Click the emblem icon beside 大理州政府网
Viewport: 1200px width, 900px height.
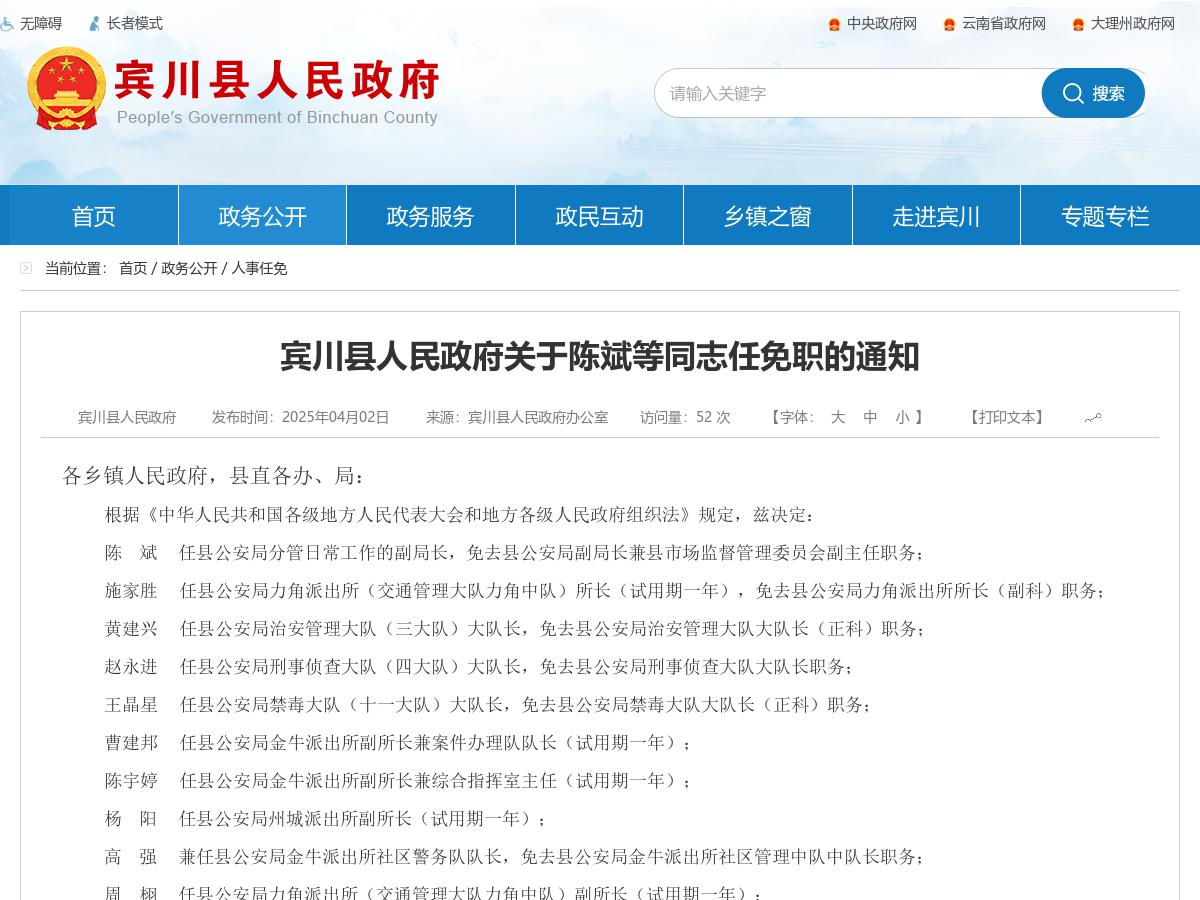point(1077,23)
